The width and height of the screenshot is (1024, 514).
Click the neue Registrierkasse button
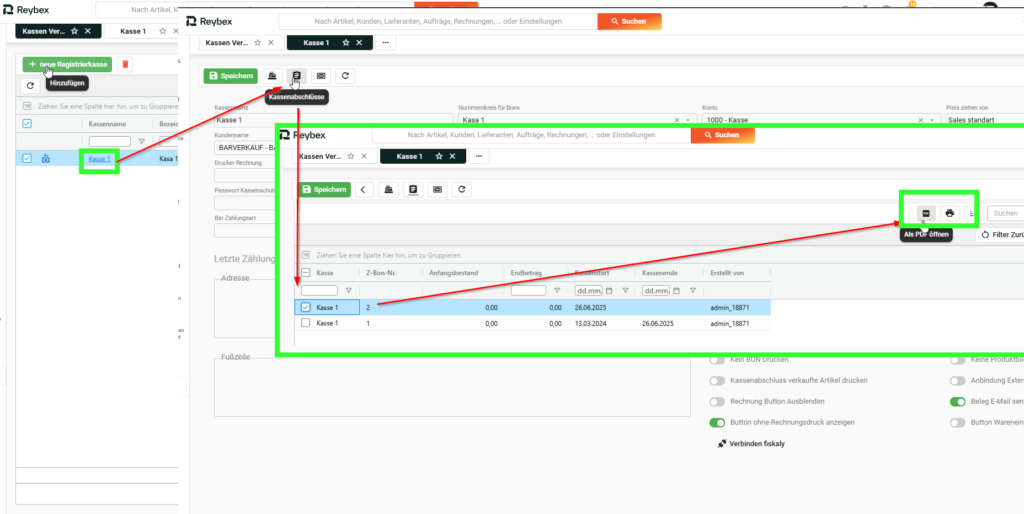tap(67, 65)
